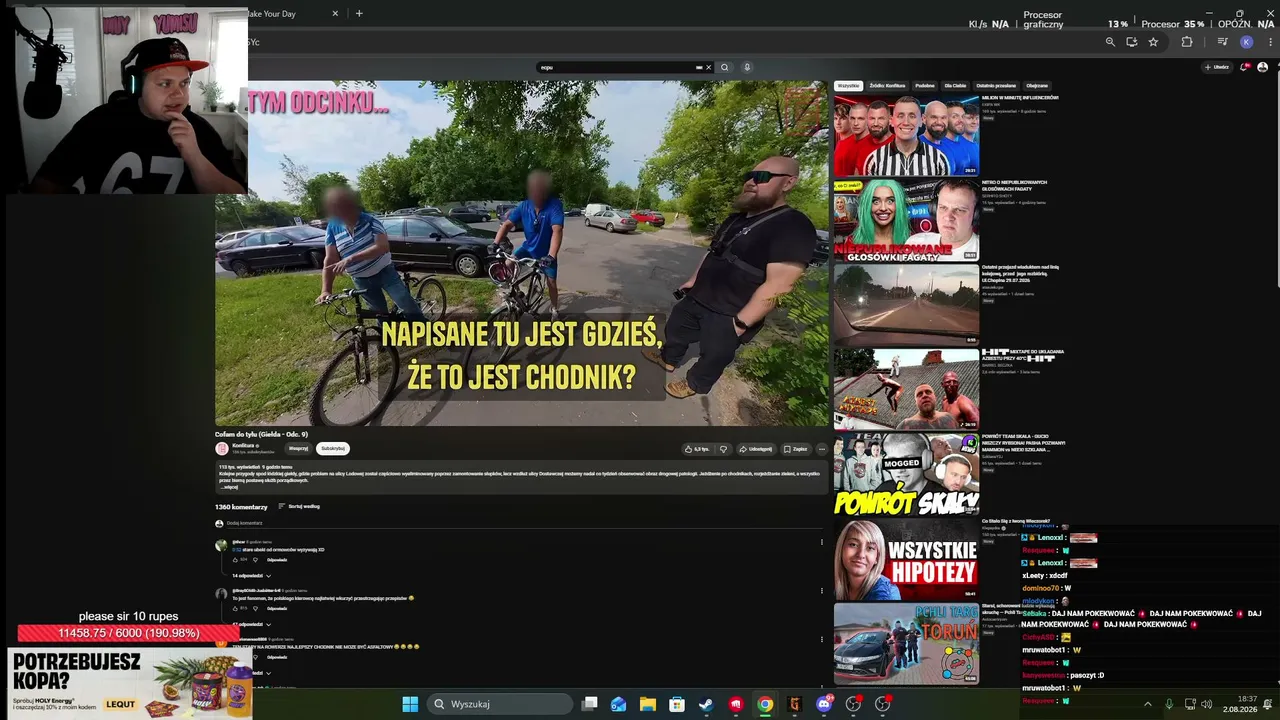Open the 'Wszystkie hipotezy' video thumbnail
The width and height of the screenshot is (1280, 720).
[x=906, y=559]
